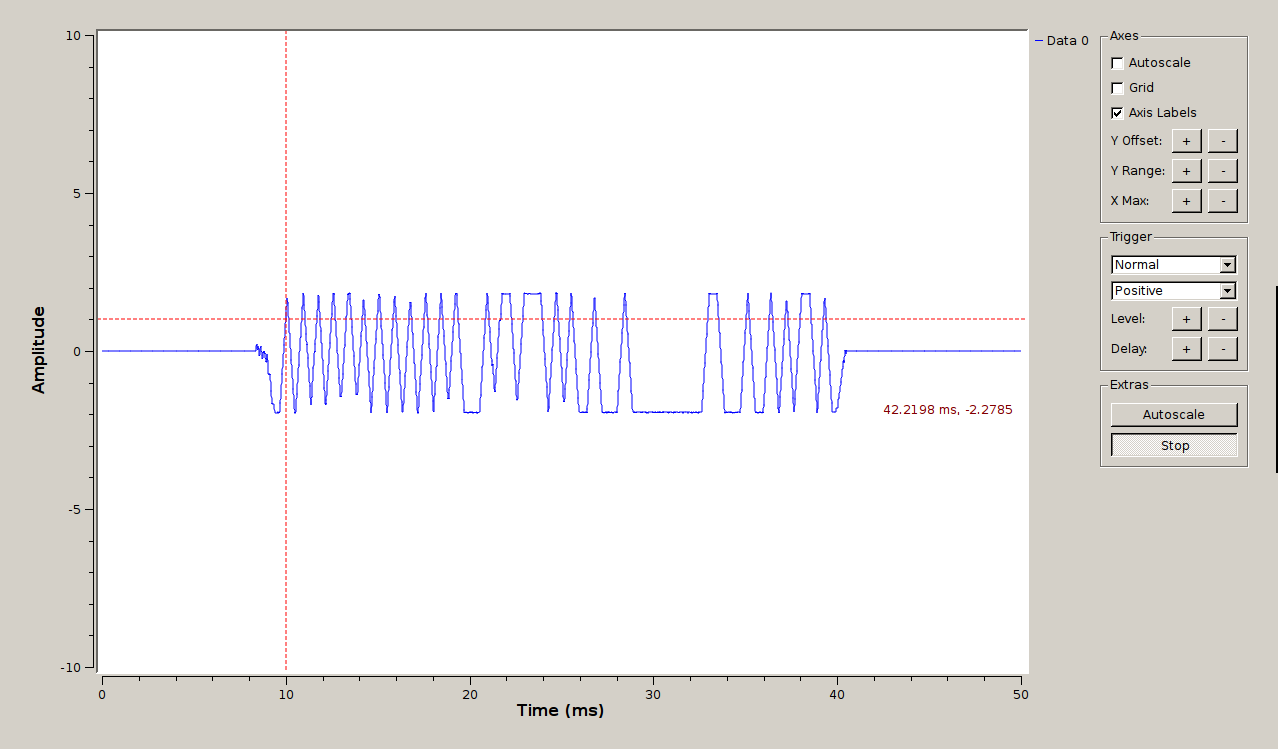
Task: Decrease X Max with minus button
Action: point(1222,201)
